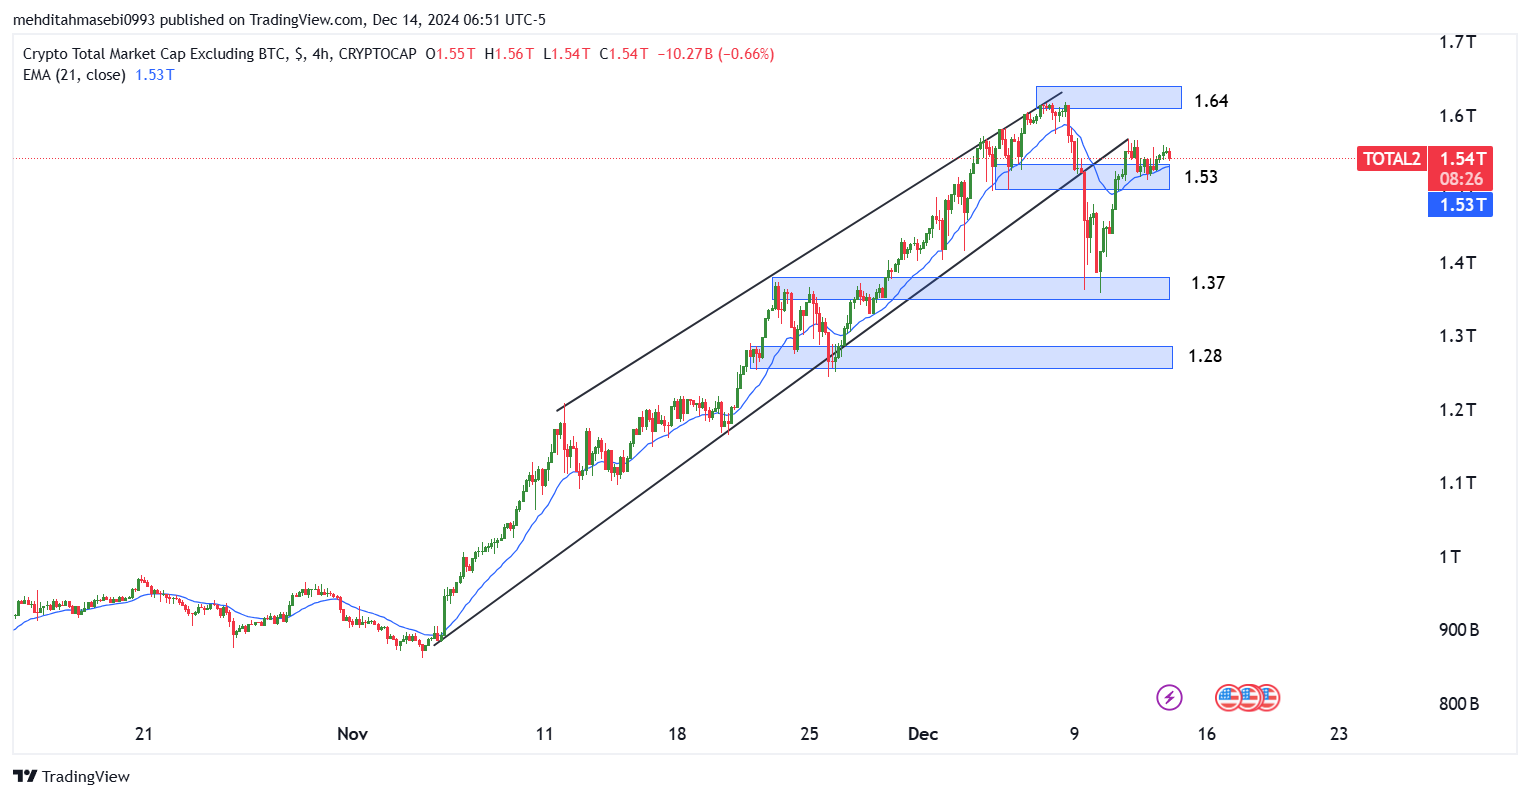Click the open value O1.55T
This screenshot has height=798, width=1530.
pos(450,54)
